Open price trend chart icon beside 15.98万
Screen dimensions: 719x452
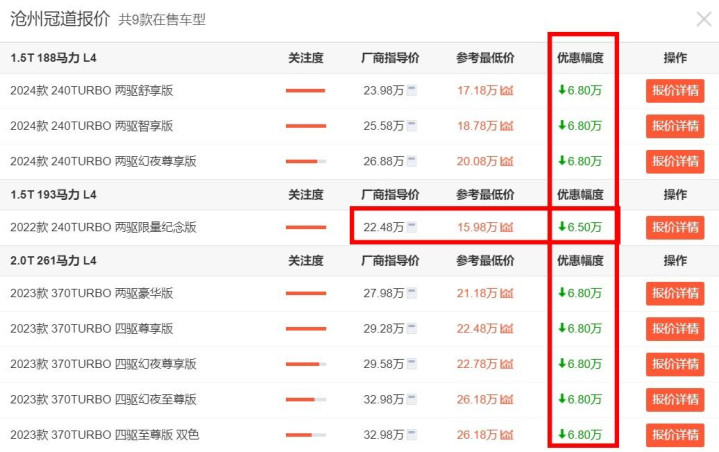[x=507, y=227]
